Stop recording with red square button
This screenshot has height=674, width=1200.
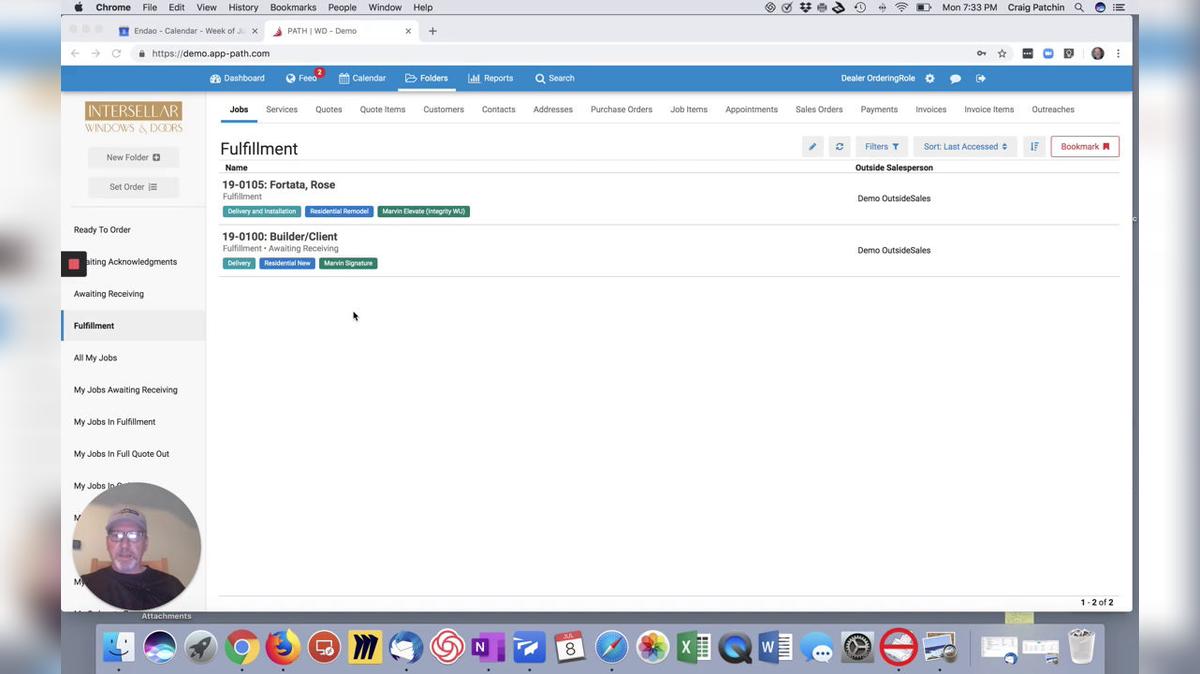74,264
